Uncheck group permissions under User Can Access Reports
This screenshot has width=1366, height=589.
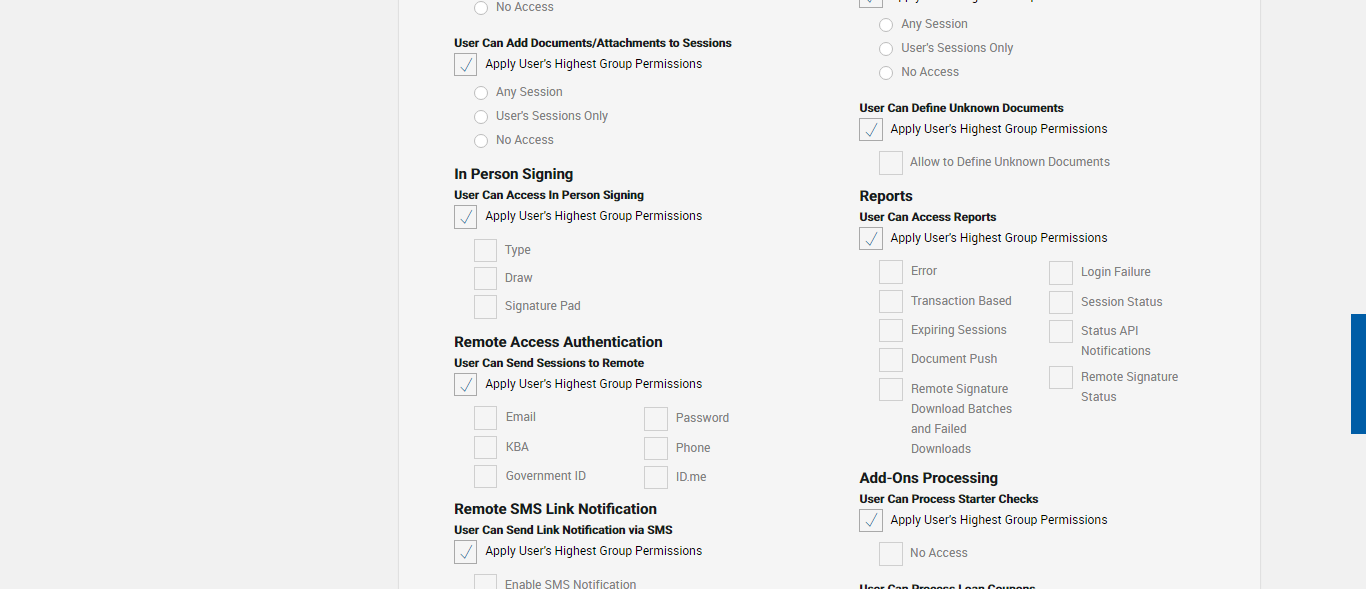click(871, 238)
